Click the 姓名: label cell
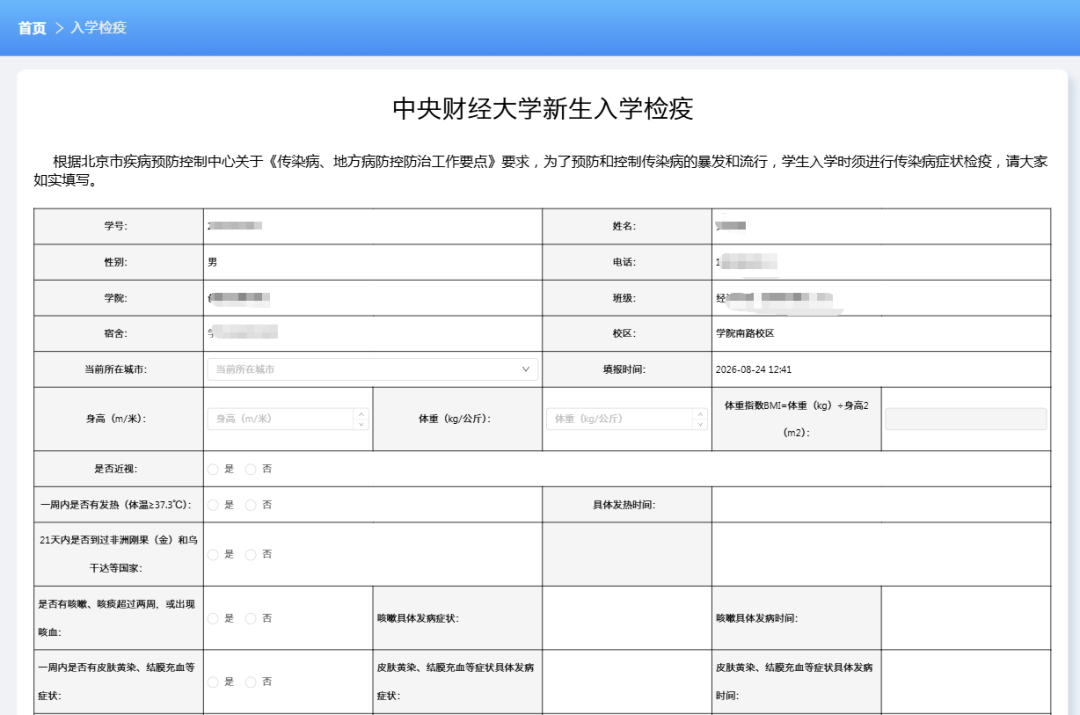 point(627,226)
